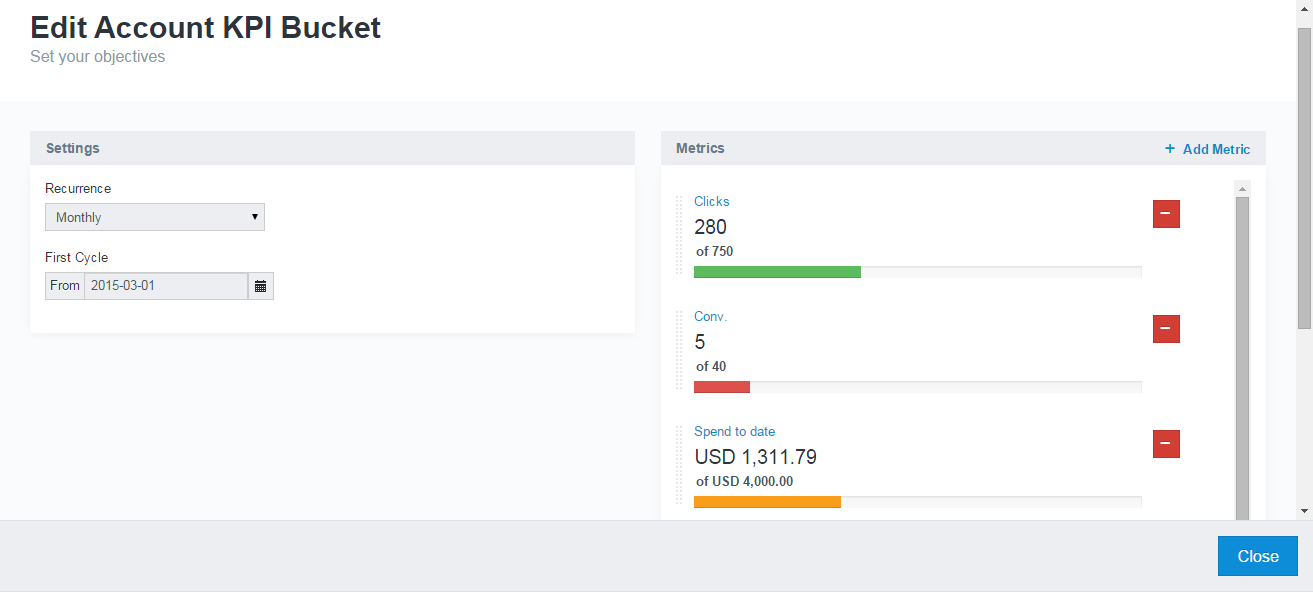Viewport: 1313px width, 592px height.
Task: Open the Conv. metric title link
Action: pos(710,316)
